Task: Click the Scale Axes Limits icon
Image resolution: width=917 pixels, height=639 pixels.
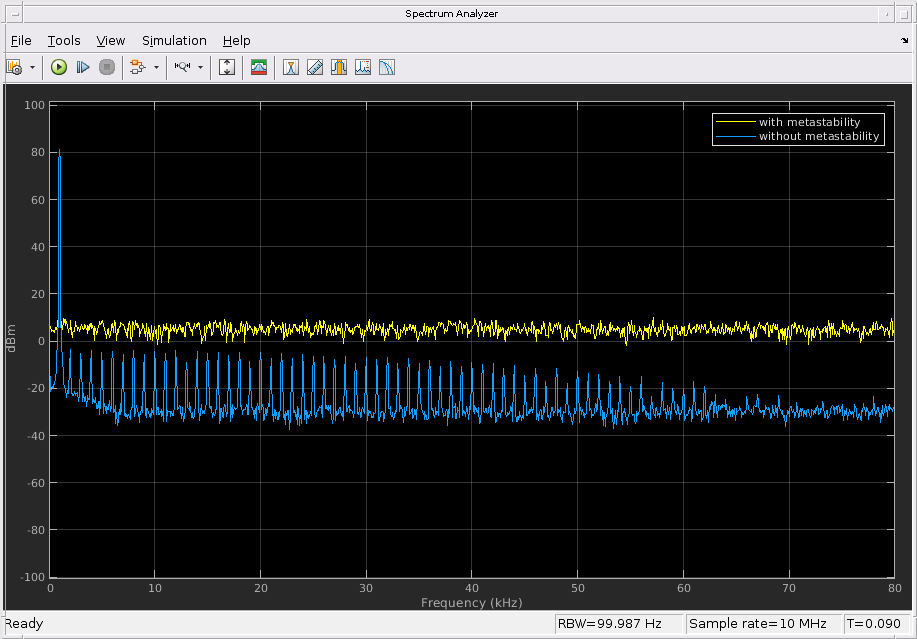Action: click(x=227, y=67)
